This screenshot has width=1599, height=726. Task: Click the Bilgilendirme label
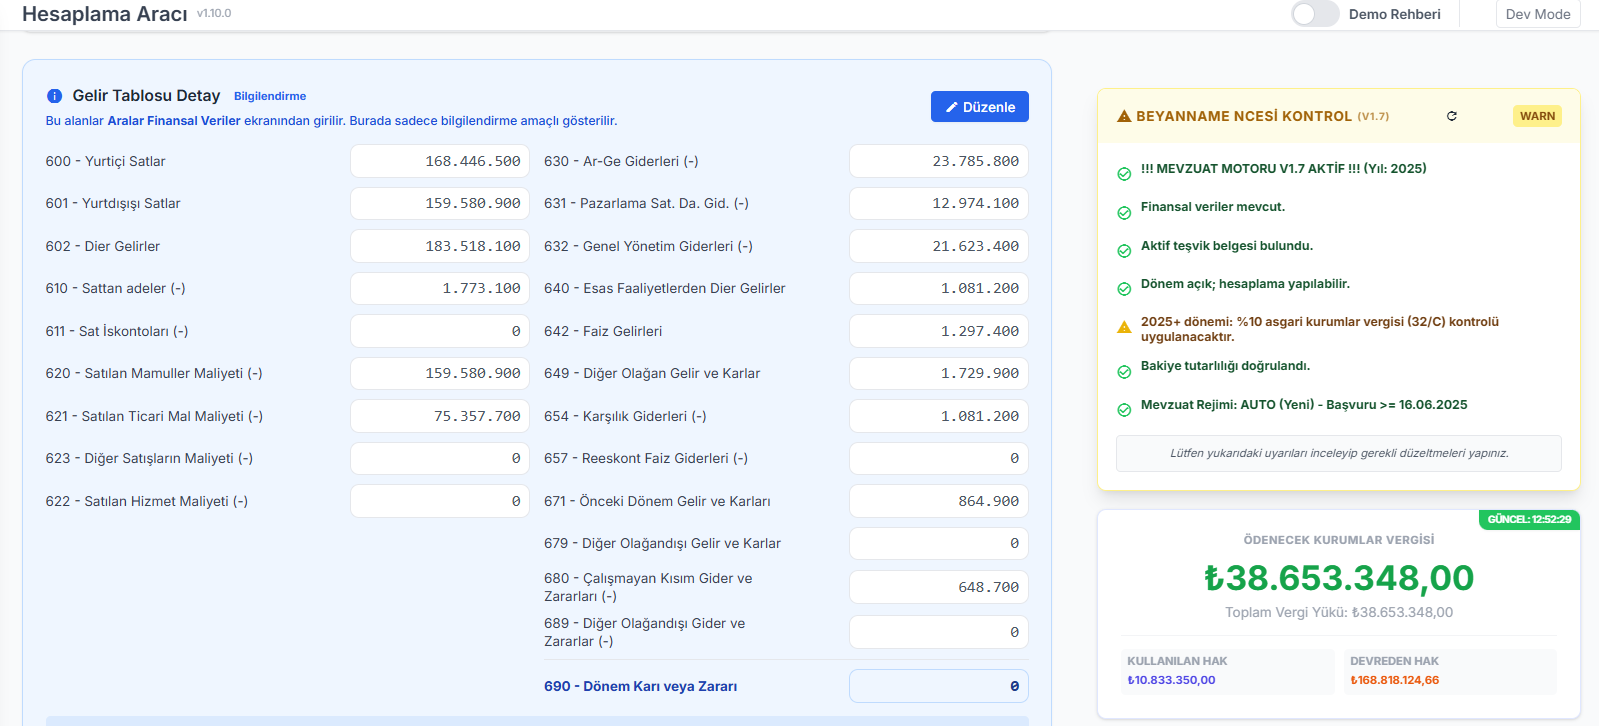point(270,96)
